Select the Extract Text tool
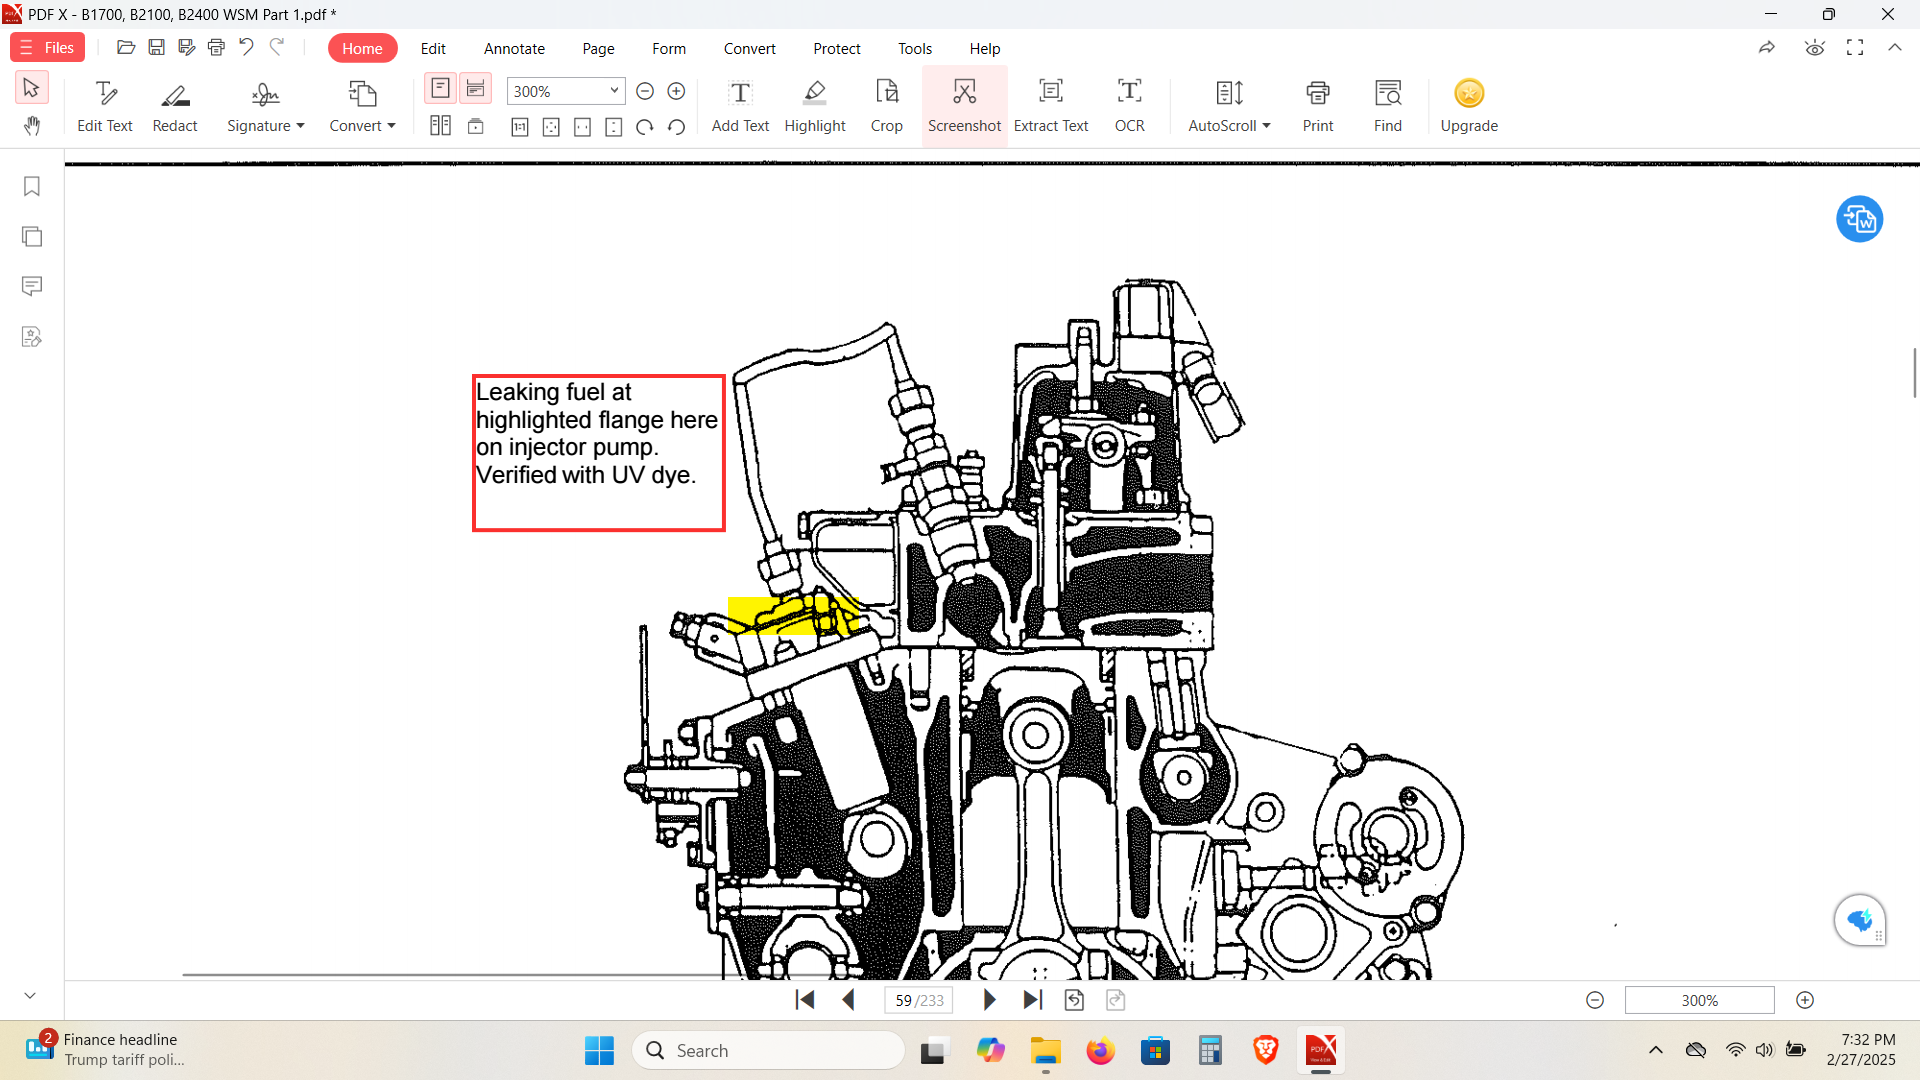This screenshot has width=1920, height=1080. coord(1051,104)
